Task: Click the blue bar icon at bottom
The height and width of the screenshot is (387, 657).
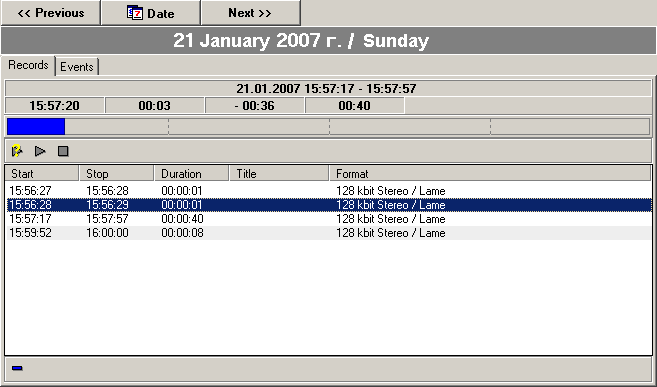Action: tap(17, 368)
